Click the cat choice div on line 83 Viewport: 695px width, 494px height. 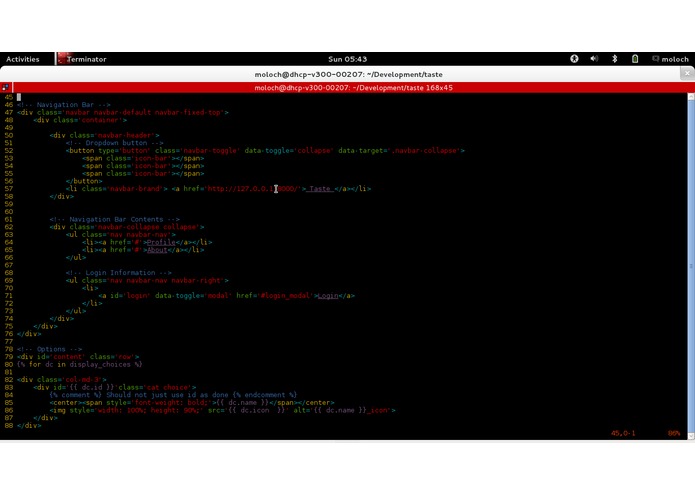tap(114, 387)
